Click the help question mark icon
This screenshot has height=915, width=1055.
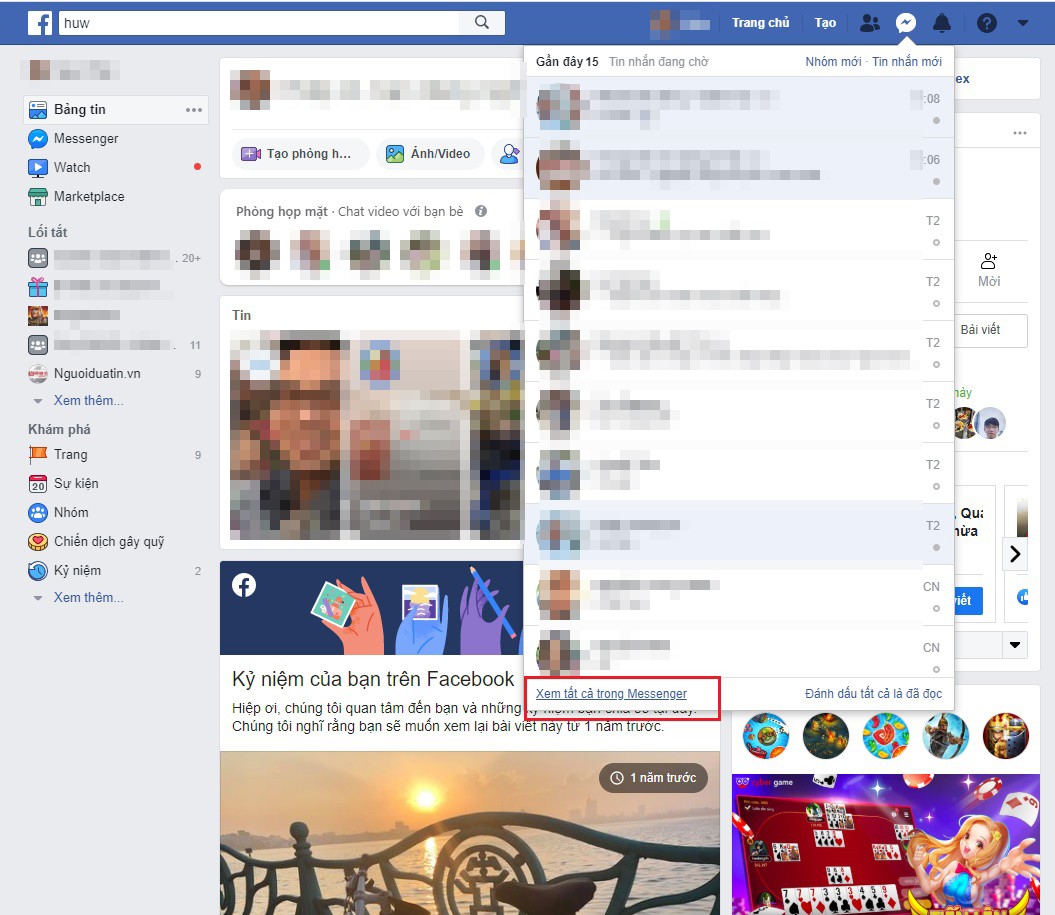[x=986, y=23]
